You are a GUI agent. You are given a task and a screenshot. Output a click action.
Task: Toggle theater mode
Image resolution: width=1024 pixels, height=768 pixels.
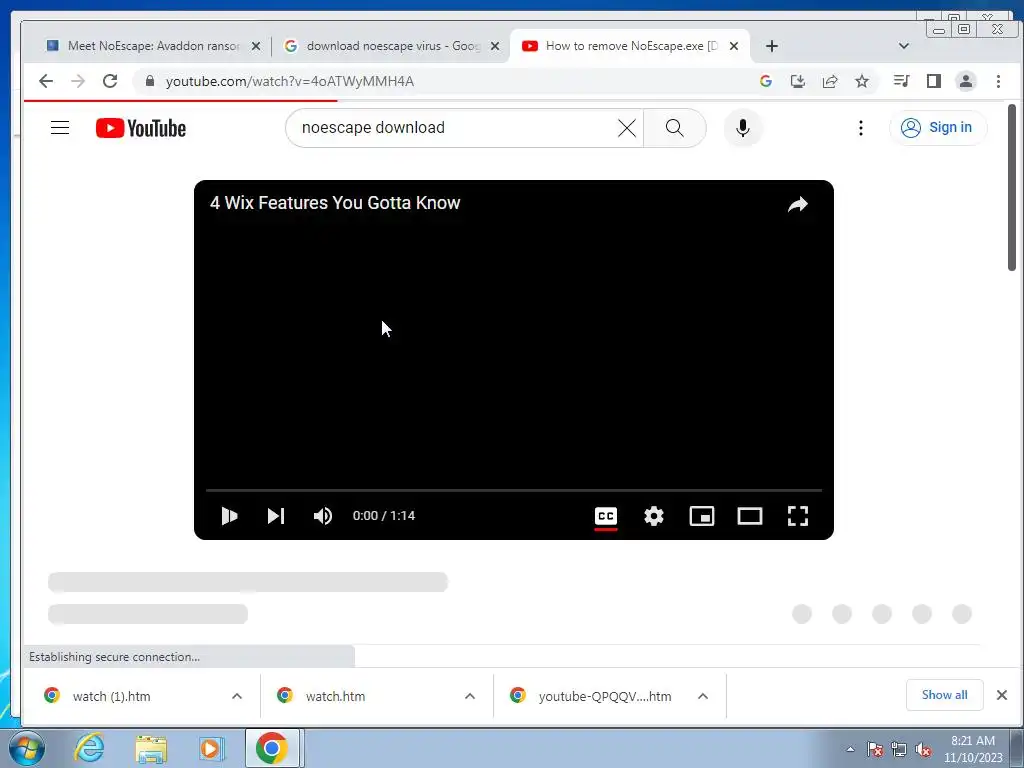pyautogui.click(x=750, y=516)
